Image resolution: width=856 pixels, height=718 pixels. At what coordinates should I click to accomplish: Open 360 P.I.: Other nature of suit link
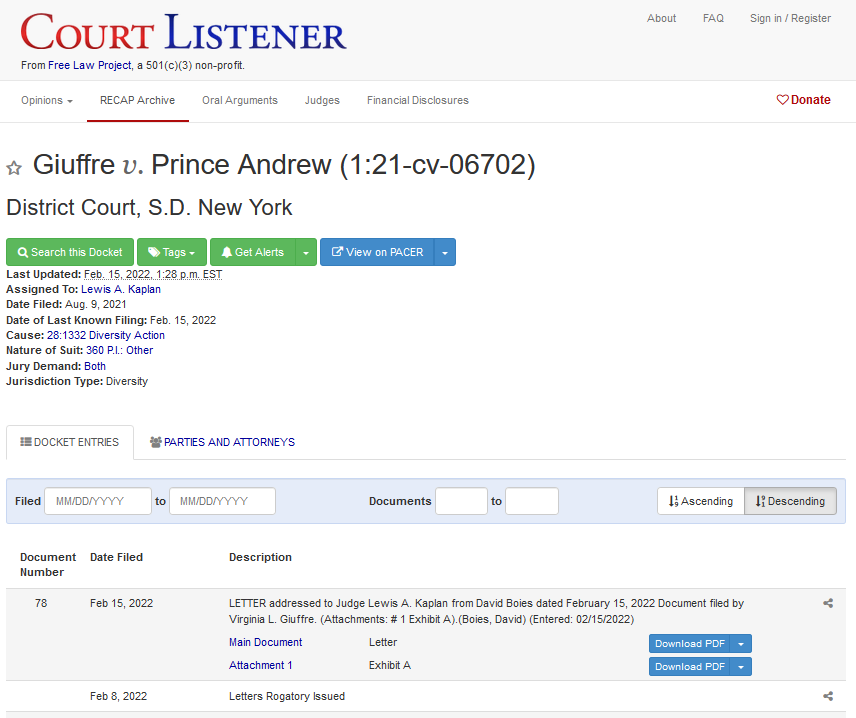120,351
